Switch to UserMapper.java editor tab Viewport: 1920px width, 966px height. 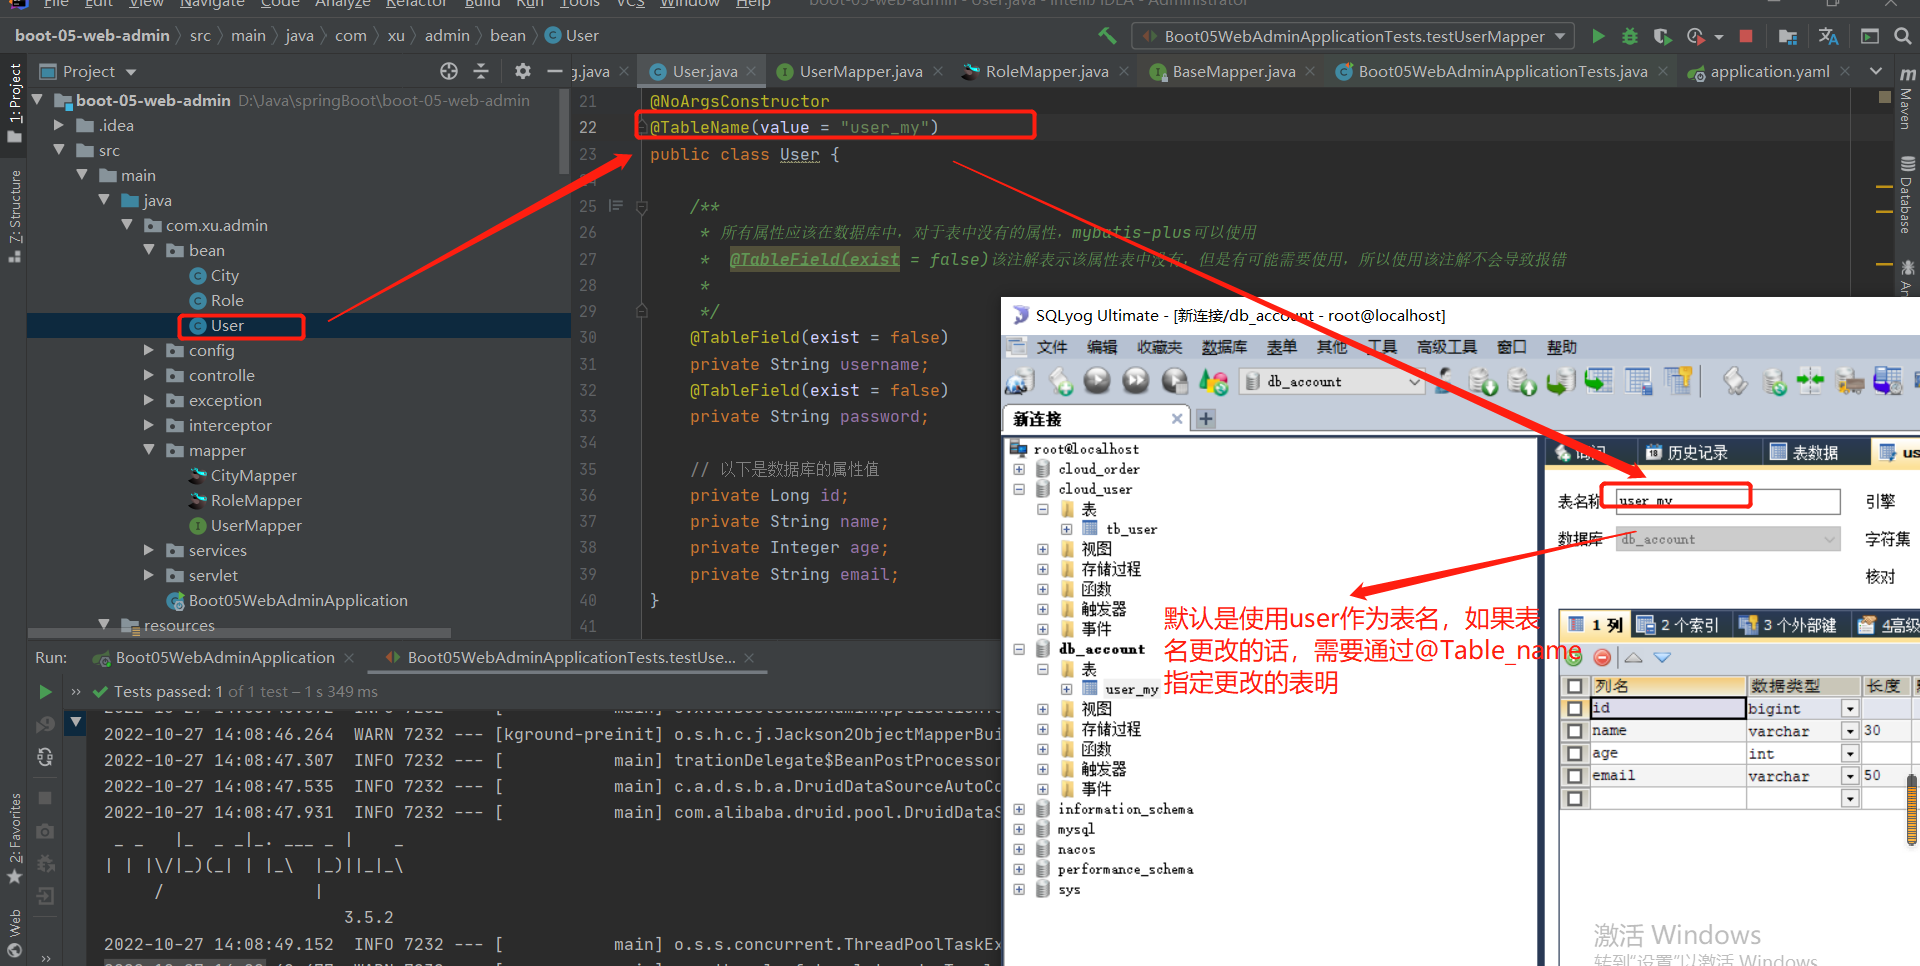860,71
